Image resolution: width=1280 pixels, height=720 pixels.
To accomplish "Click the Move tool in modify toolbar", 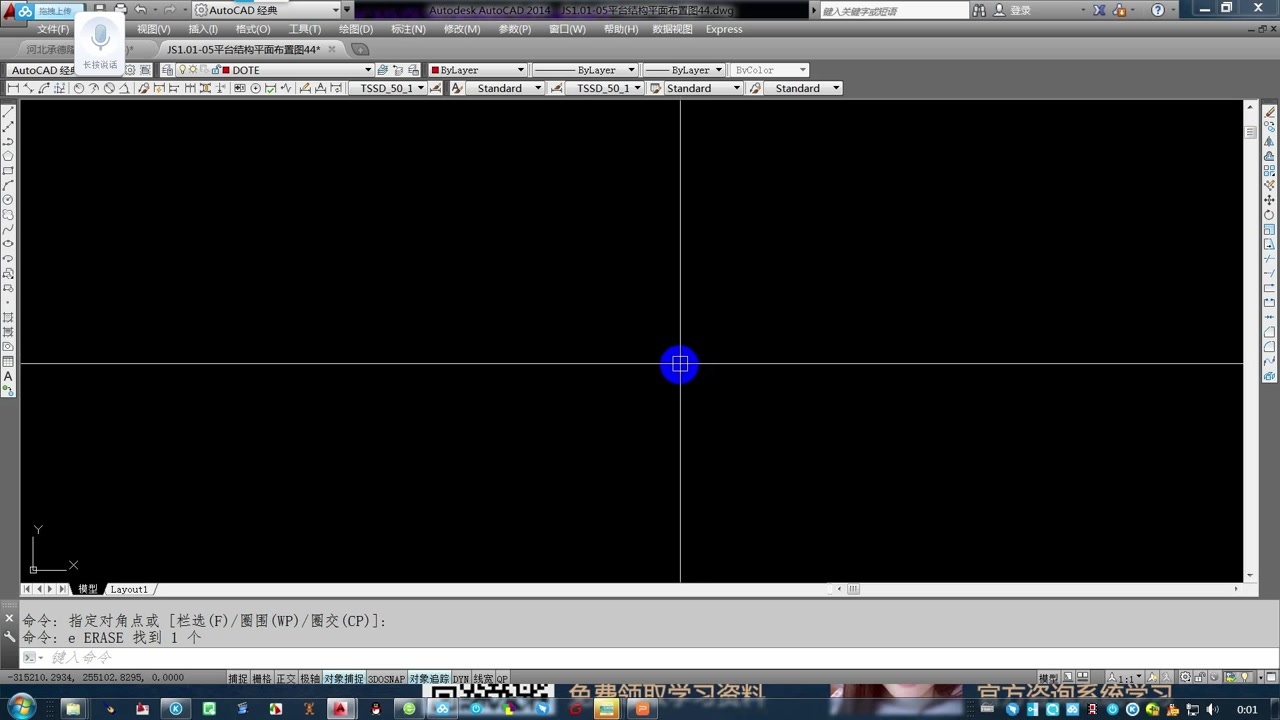I will 1270,200.
